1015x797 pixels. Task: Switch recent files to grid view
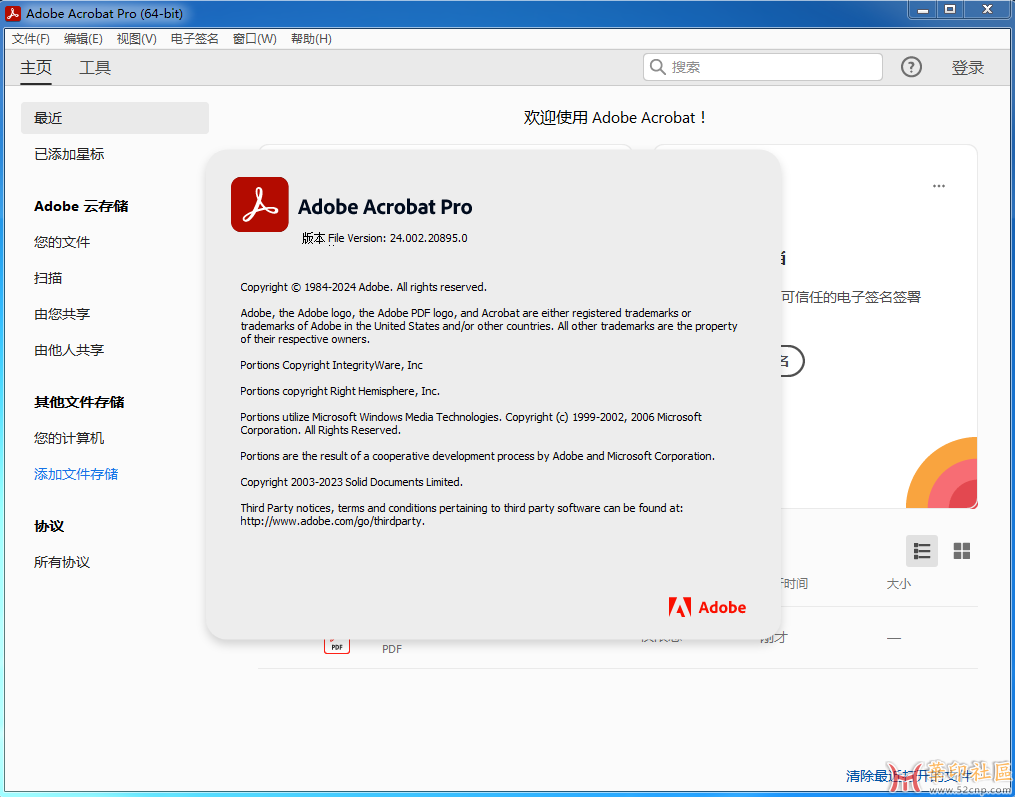pos(962,551)
